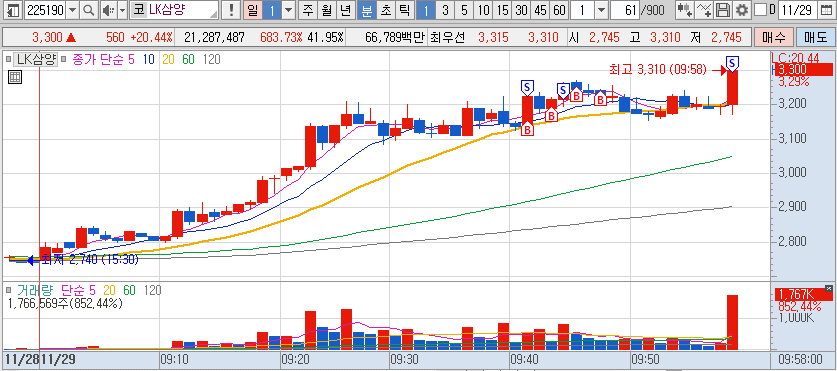Open the stock code 225190 dropdown arrow
Viewport: 837px width, 371px height.
pyautogui.click(x=73, y=10)
